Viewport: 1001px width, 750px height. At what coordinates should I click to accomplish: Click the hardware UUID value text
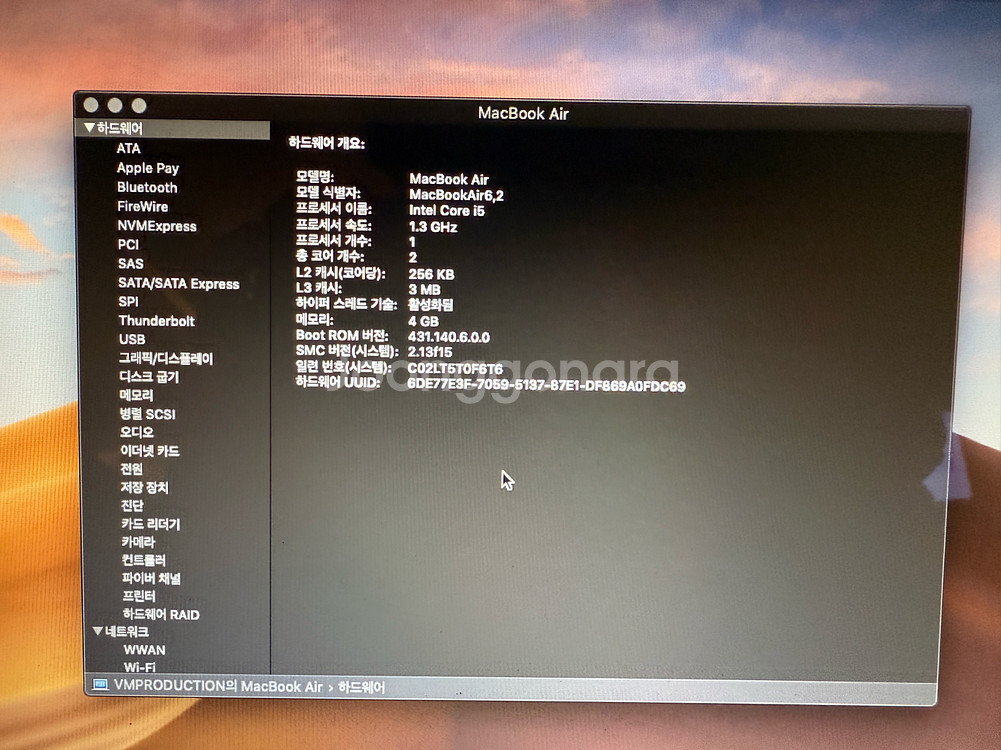coord(546,386)
